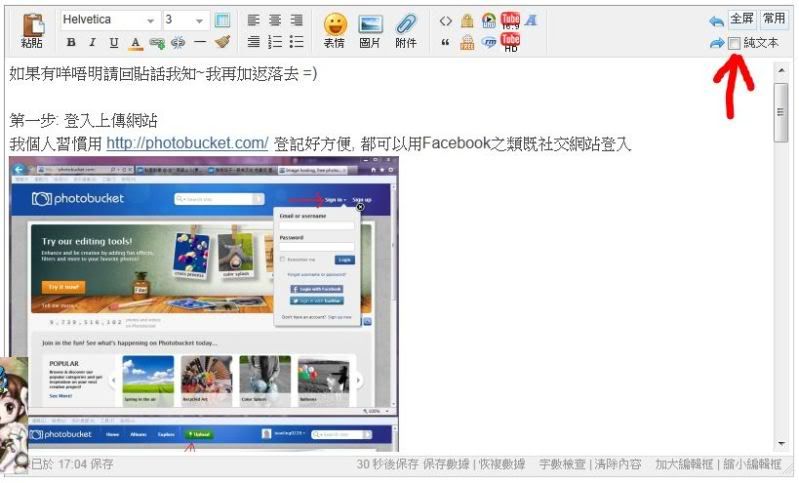Clear formatting with the broom icon
The height and width of the screenshot is (483, 799).
[222, 42]
